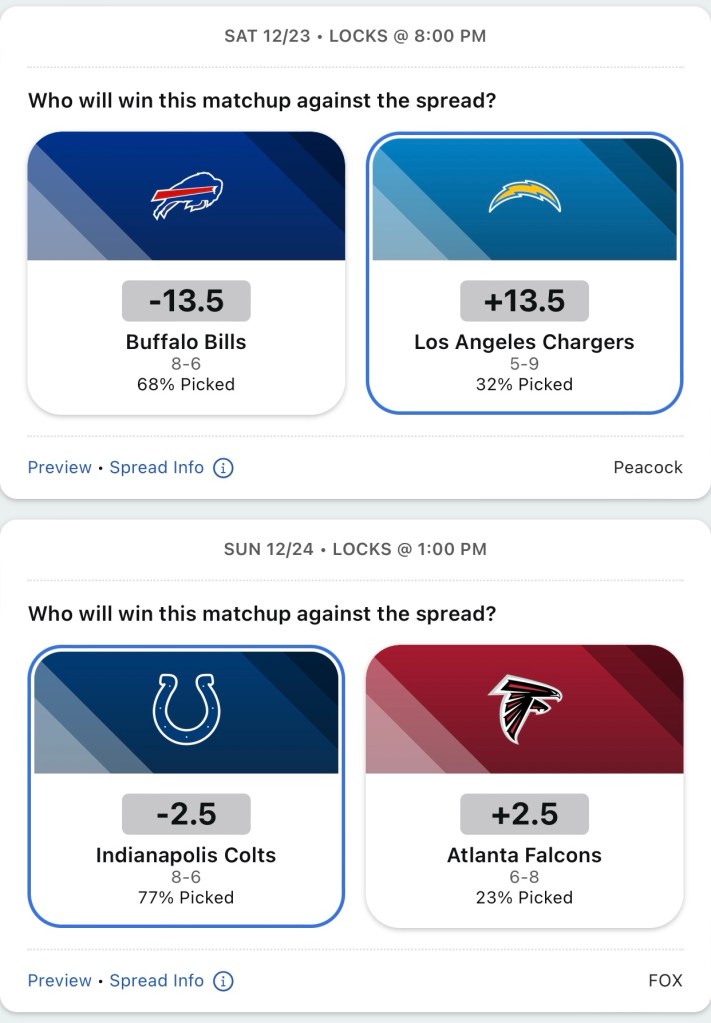Pick Los Angeles Chargers team name
Screen dimensions: 711x1023
pyautogui.click(x=524, y=342)
